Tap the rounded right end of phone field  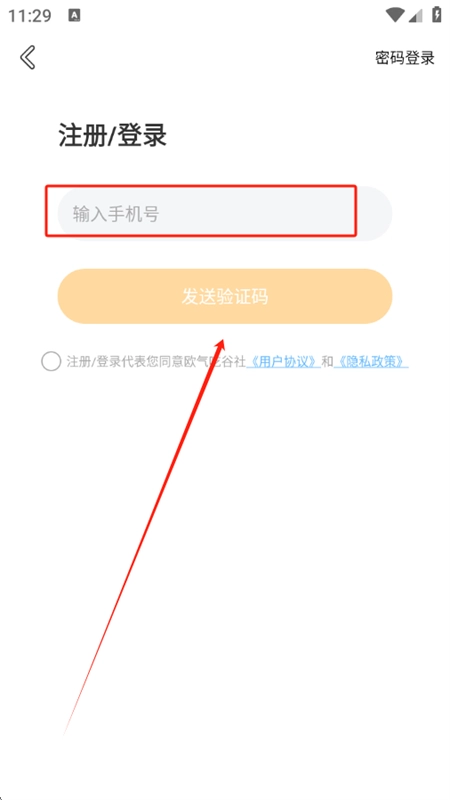375,213
